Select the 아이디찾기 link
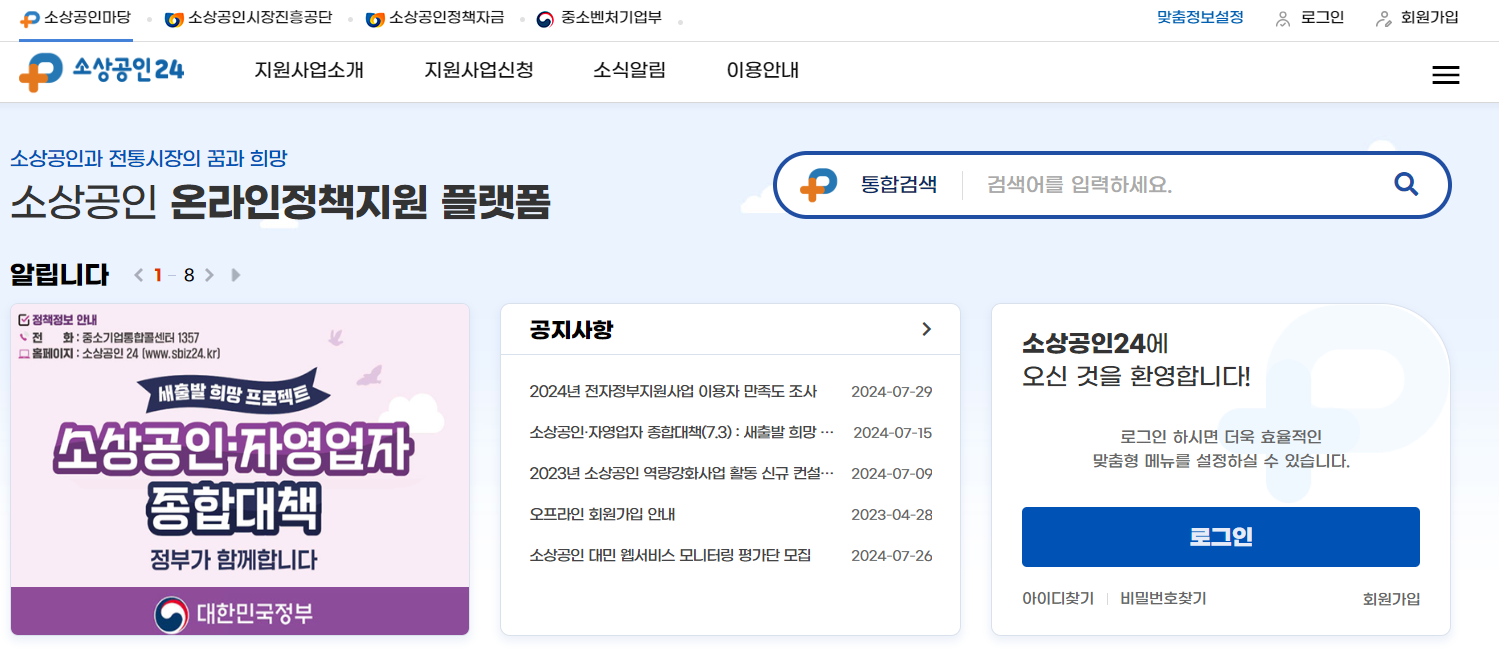Screen dimensions: 1499x666 pos(1057,598)
